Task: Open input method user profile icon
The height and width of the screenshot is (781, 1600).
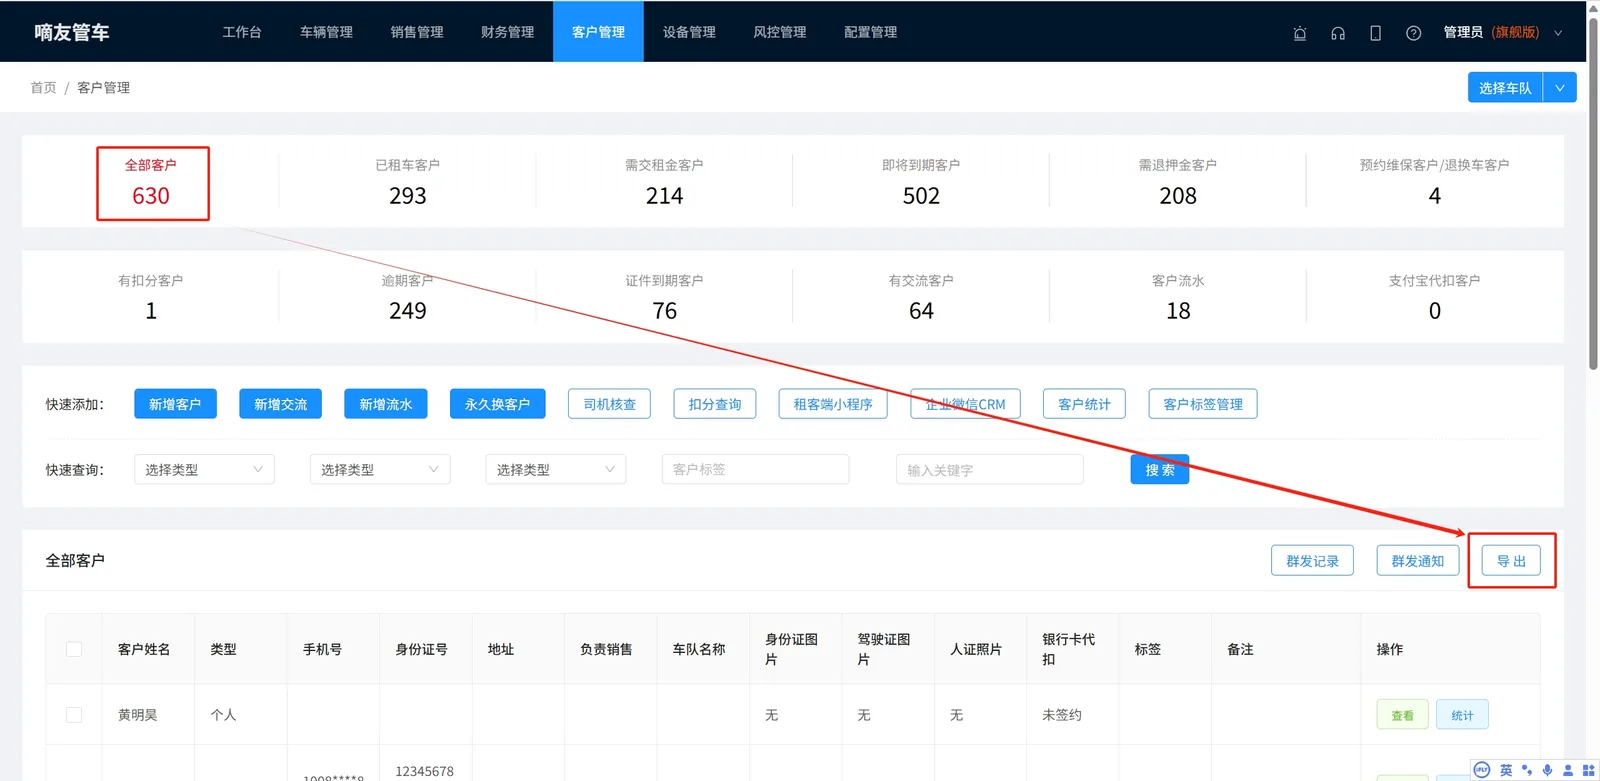Action: click(x=1568, y=770)
